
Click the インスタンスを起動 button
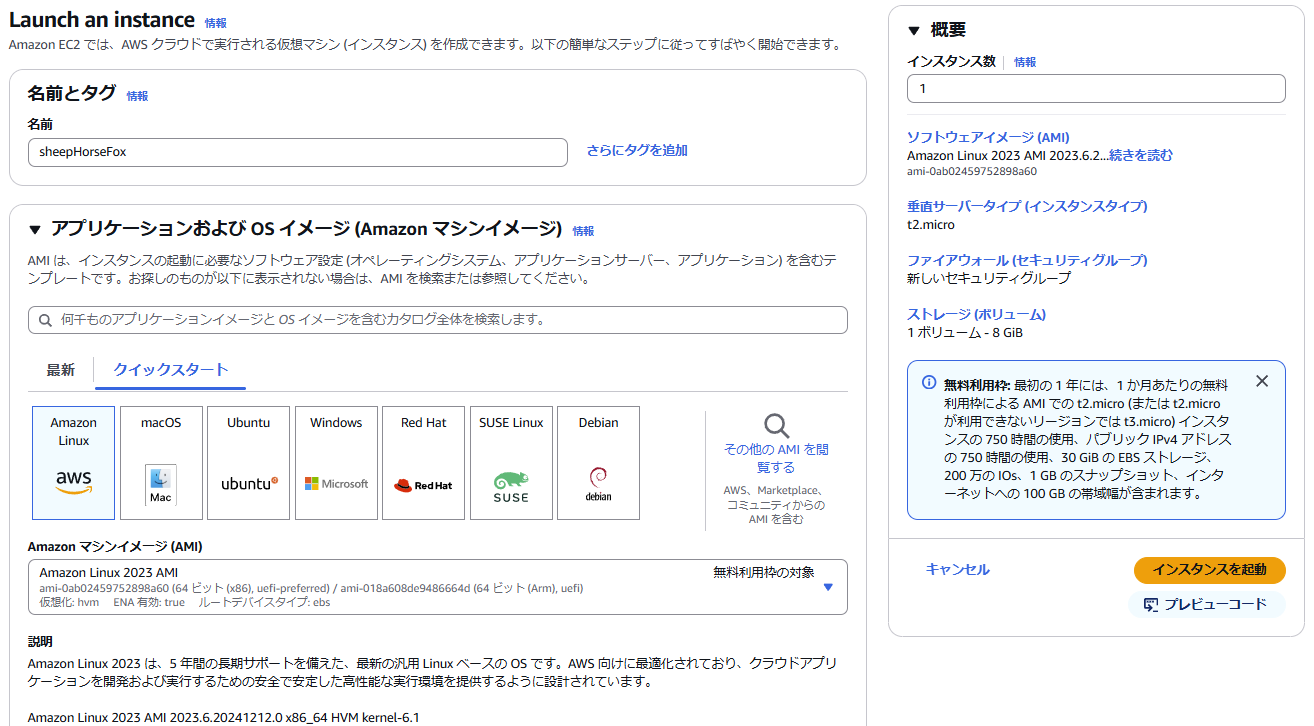(1209, 569)
